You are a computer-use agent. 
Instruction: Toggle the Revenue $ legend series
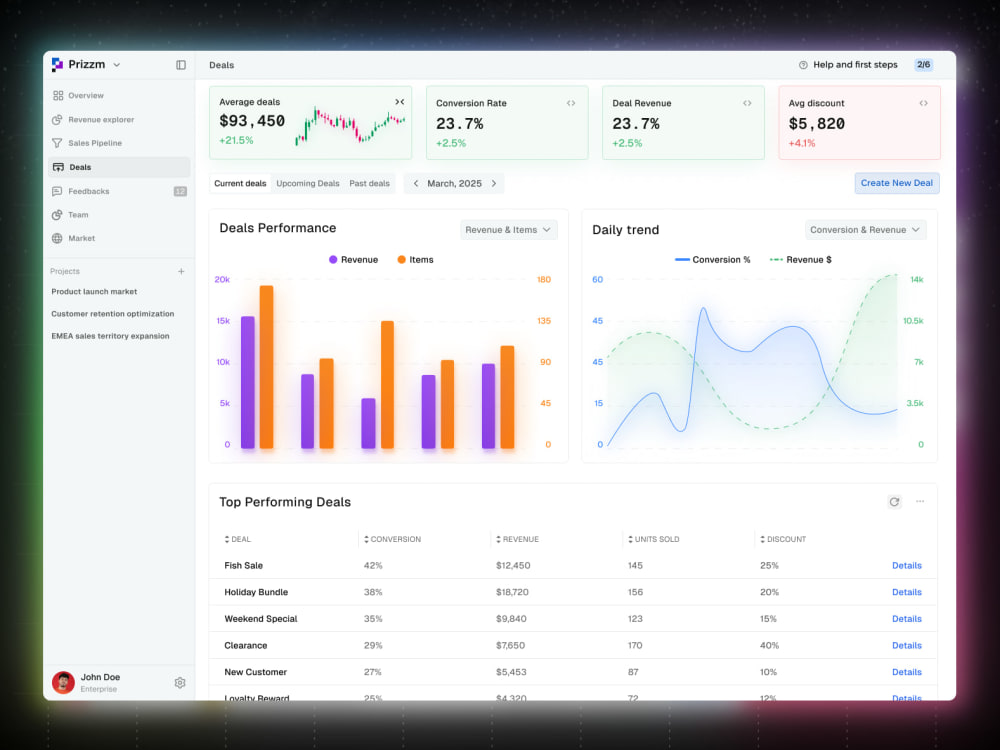tap(800, 260)
